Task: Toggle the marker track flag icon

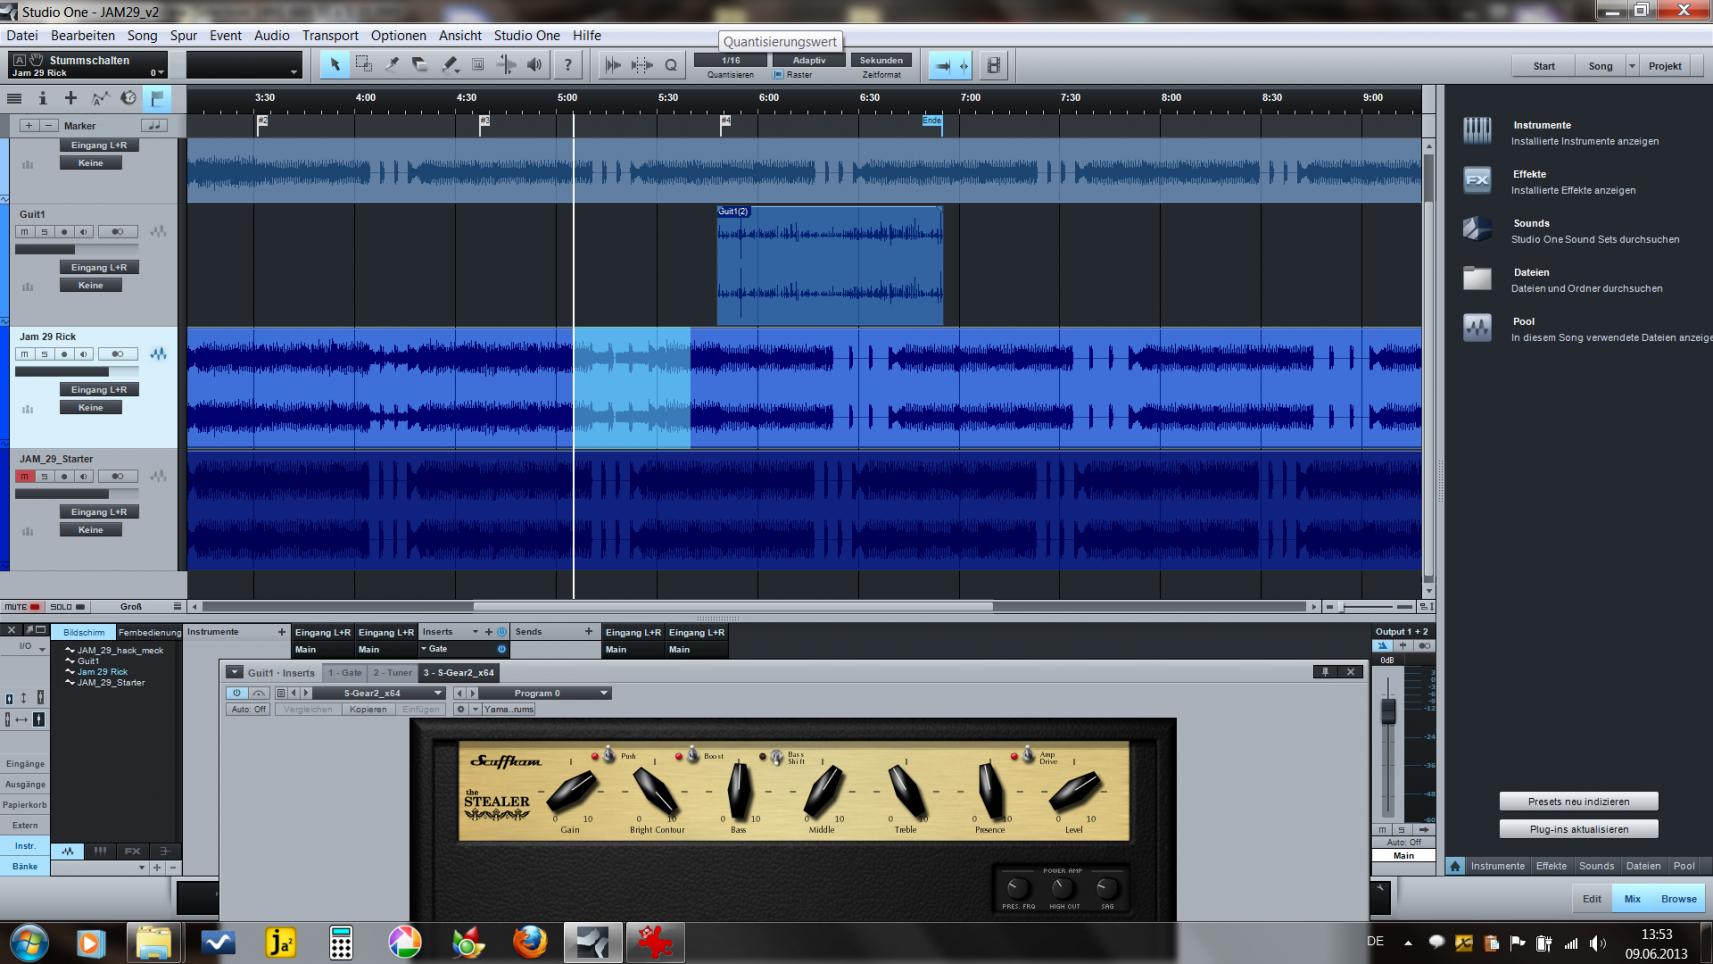Action: (157, 98)
